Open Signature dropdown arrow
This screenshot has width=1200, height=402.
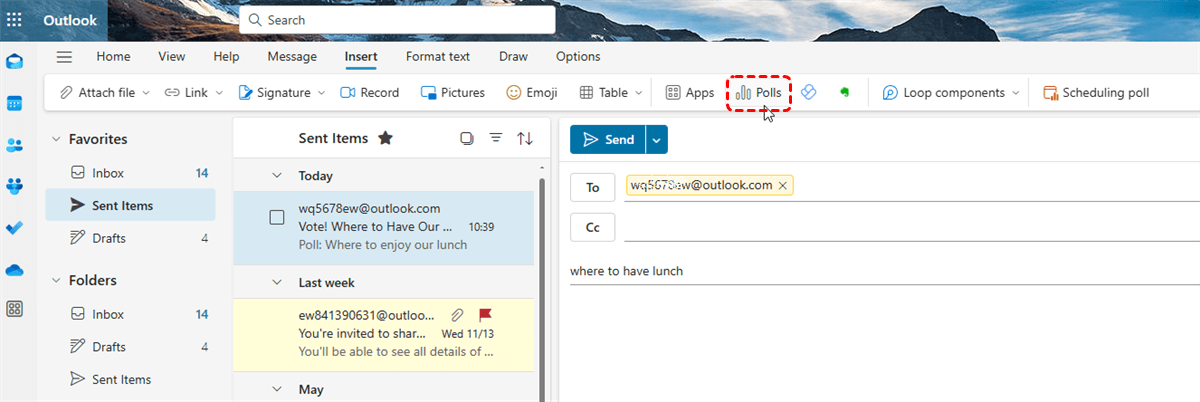click(x=321, y=93)
